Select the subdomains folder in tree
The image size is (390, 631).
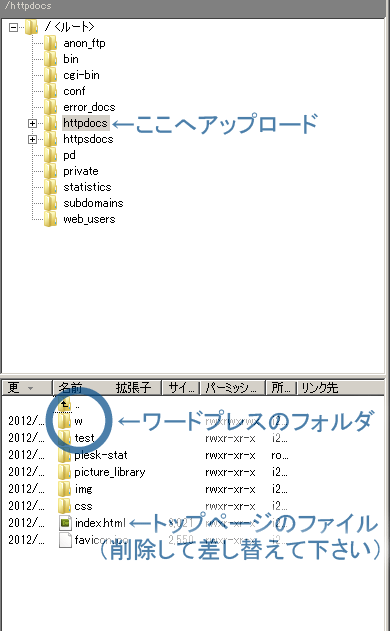93,203
